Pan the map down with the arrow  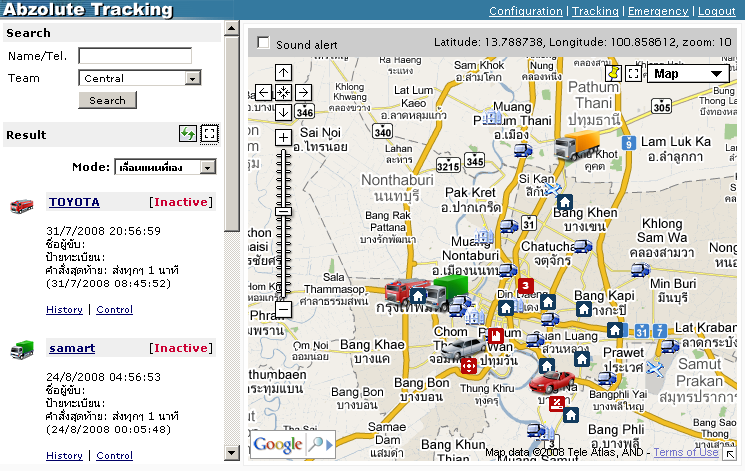[x=283, y=112]
